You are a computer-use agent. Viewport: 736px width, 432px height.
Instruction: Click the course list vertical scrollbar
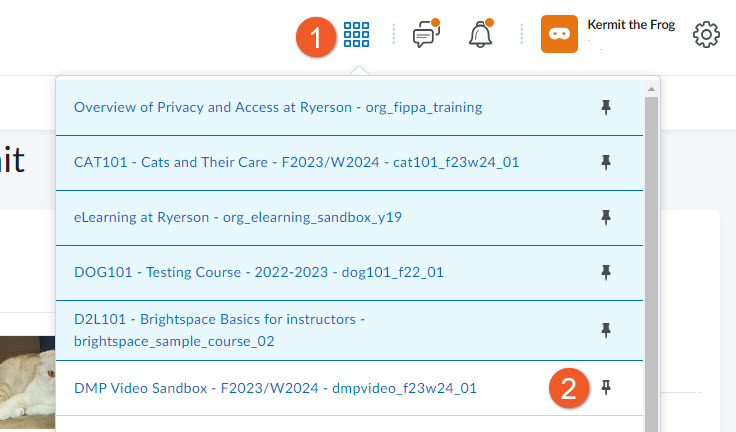tap(651, 250)
